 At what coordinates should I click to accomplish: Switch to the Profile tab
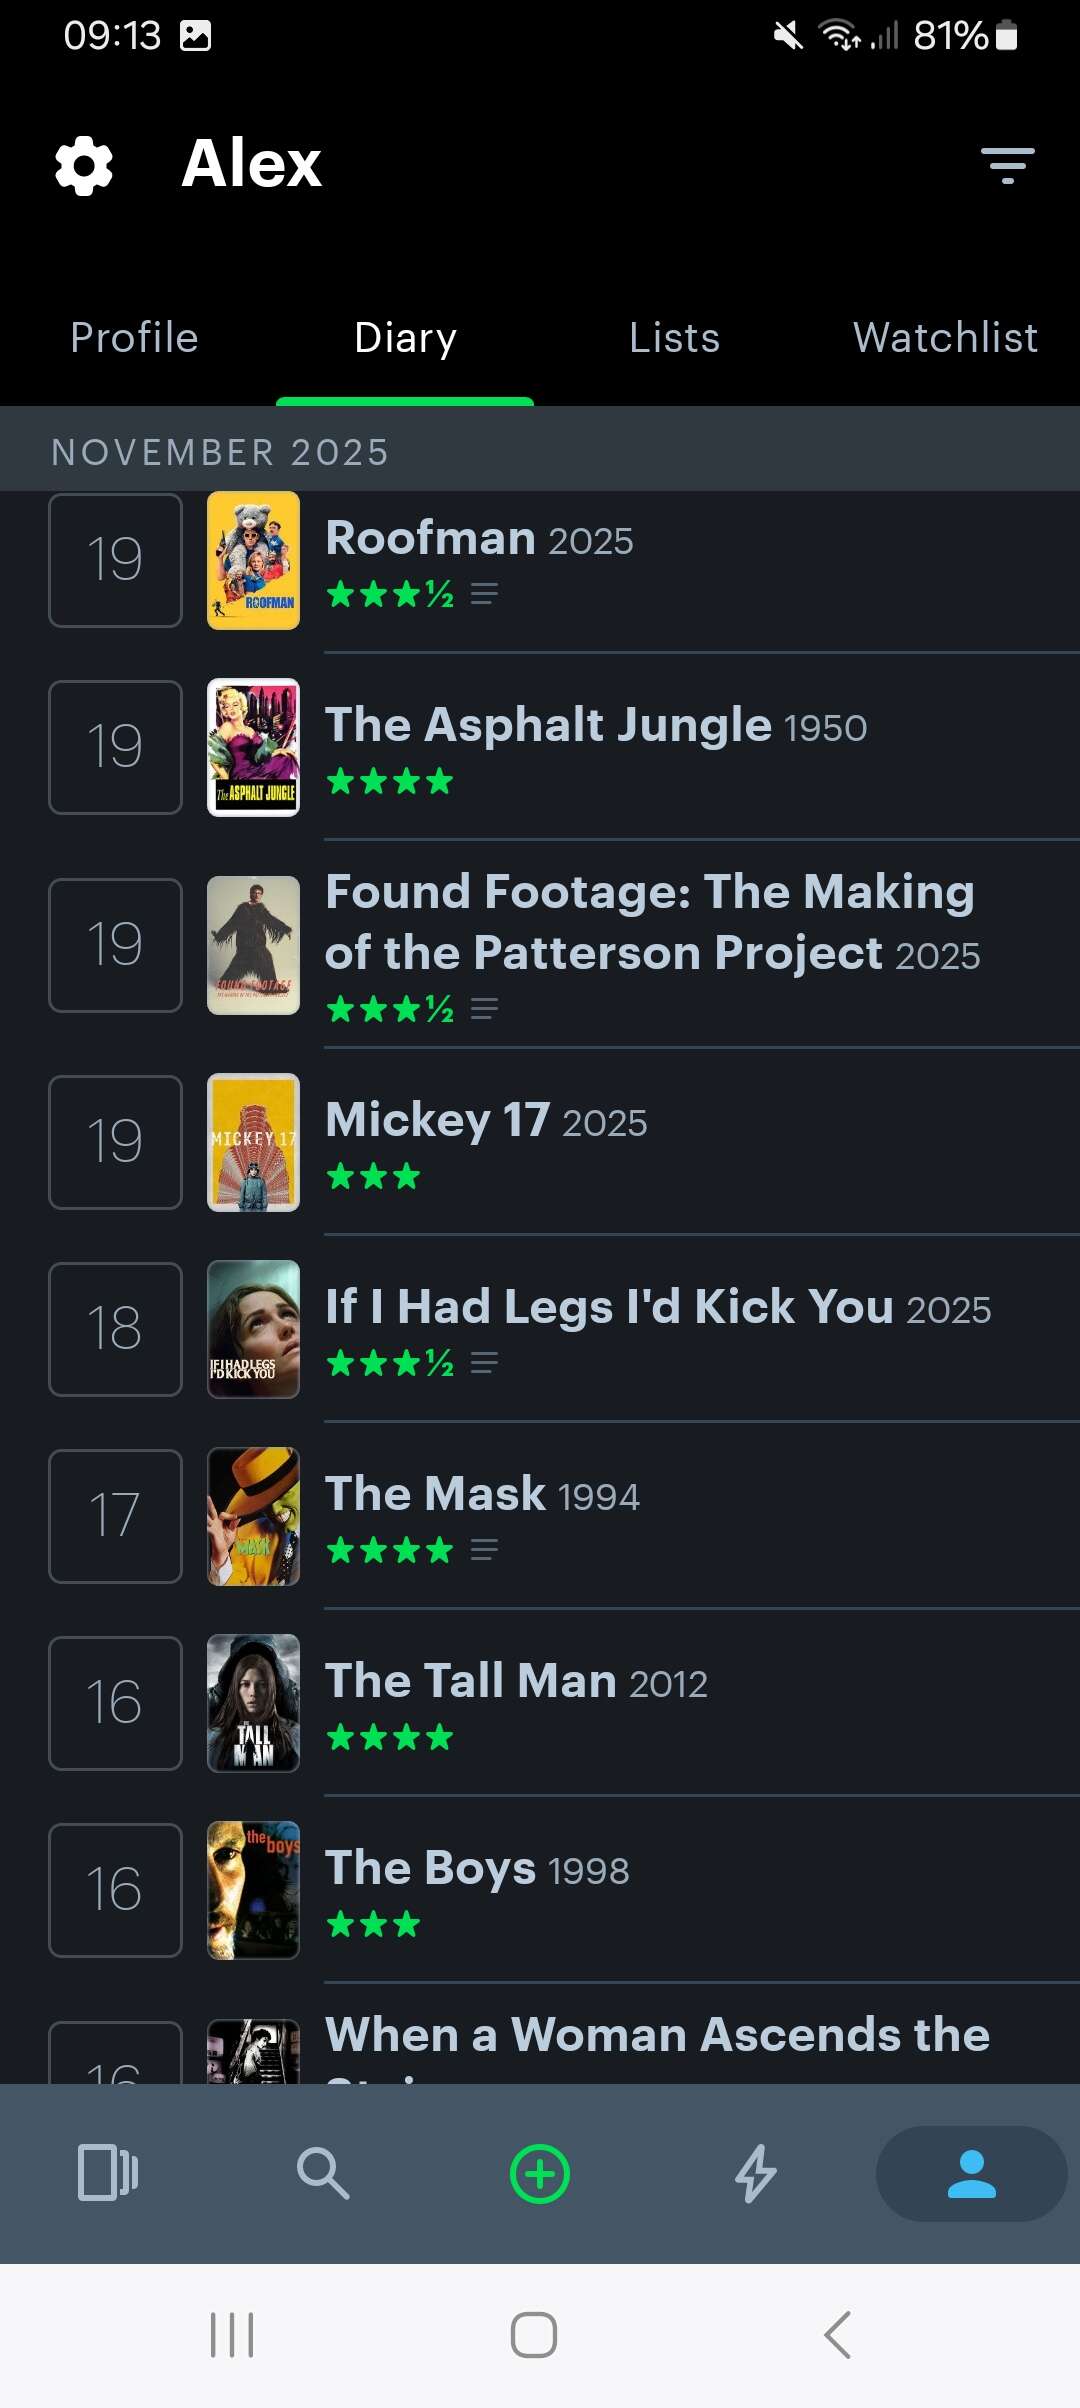click(135, 338)
